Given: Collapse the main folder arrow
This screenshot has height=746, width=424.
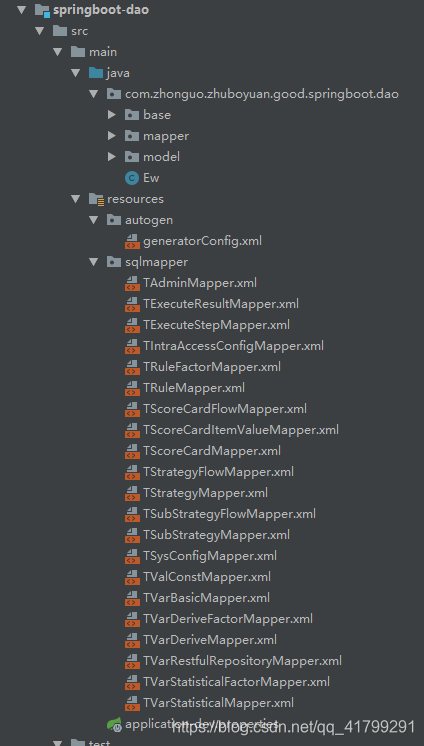Looking at the screenshot, I should coord(58,52).
